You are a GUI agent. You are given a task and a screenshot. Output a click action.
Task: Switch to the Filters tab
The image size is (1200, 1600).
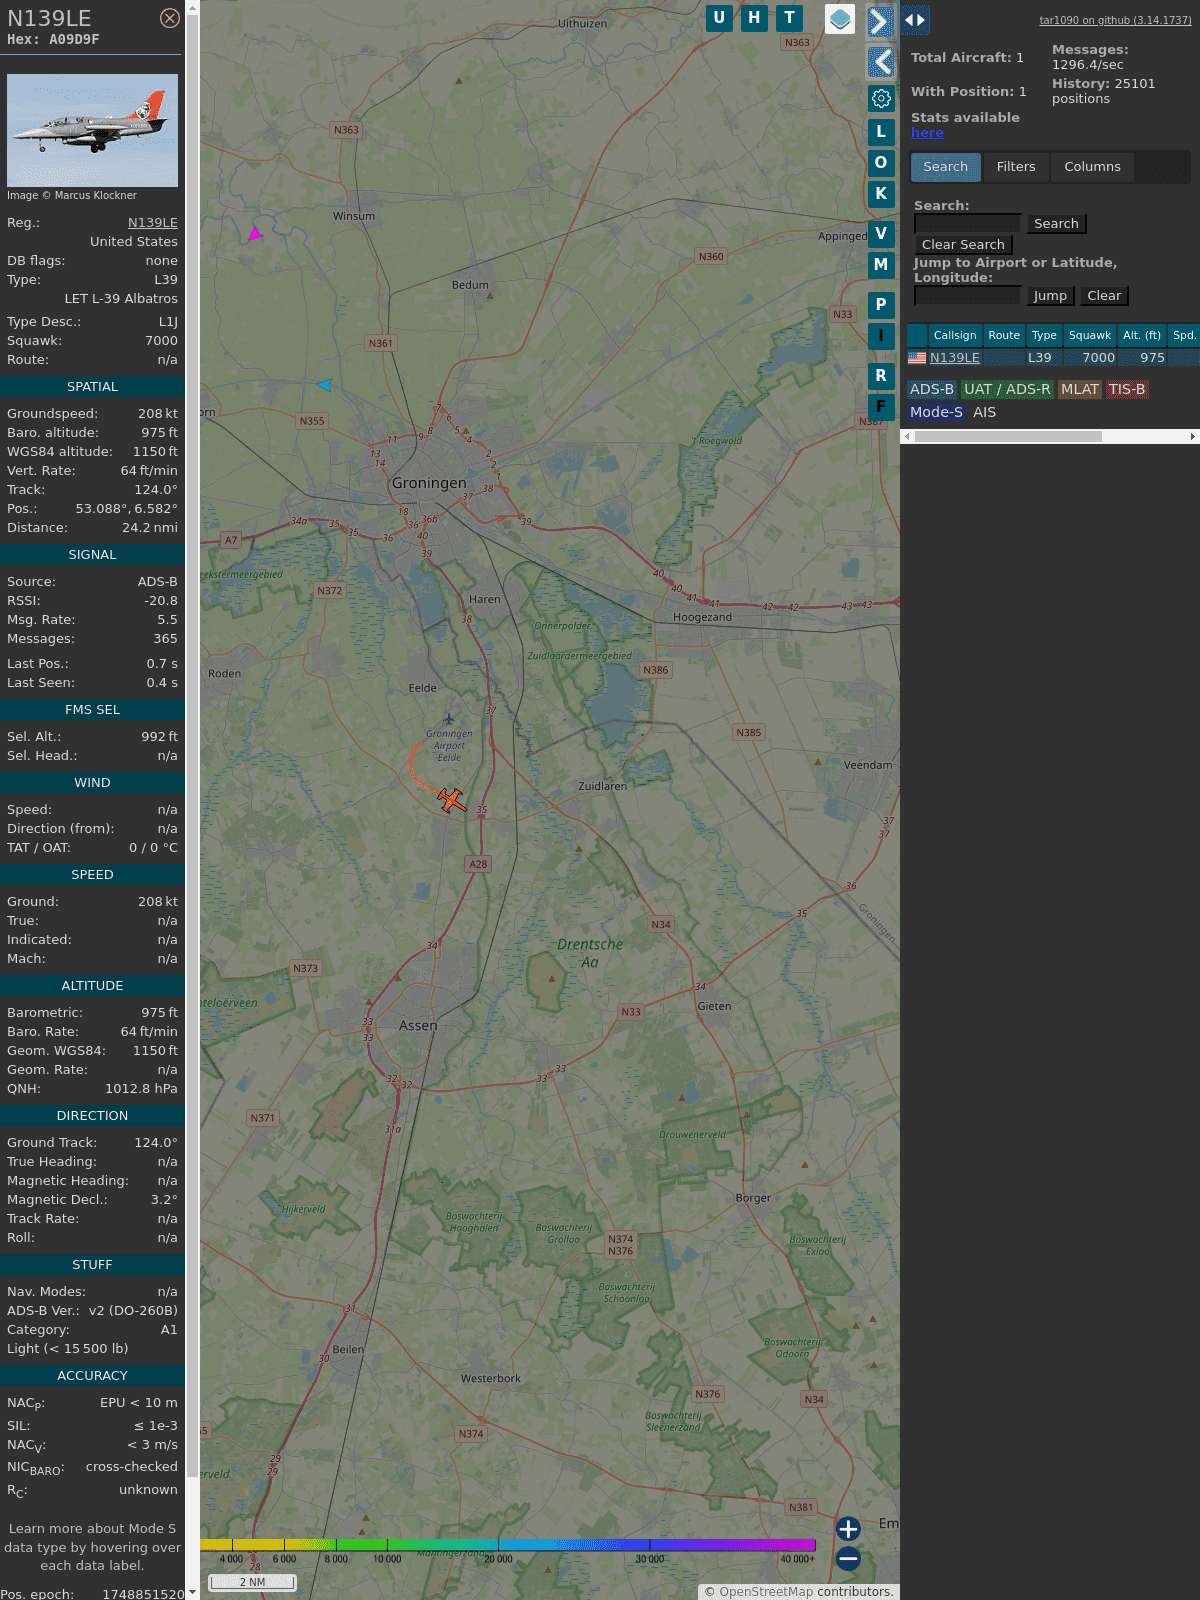(1016, 167)
